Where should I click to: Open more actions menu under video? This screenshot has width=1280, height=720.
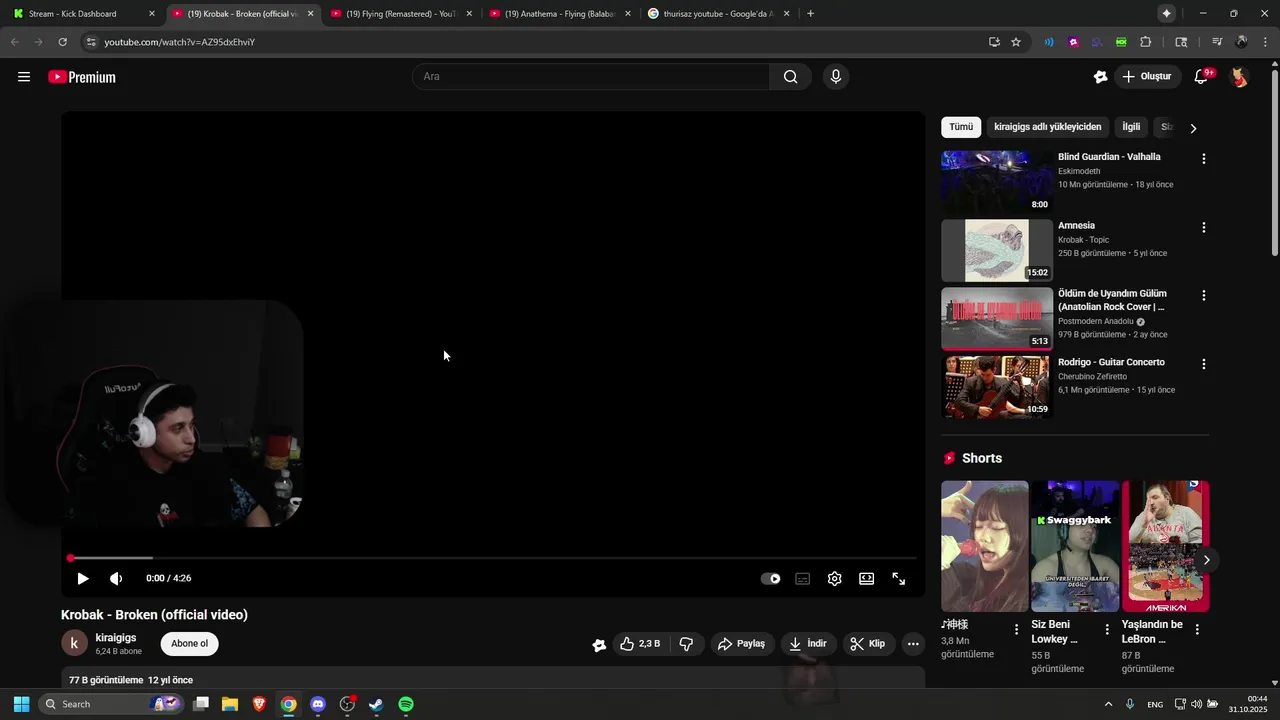coord(913,644)
